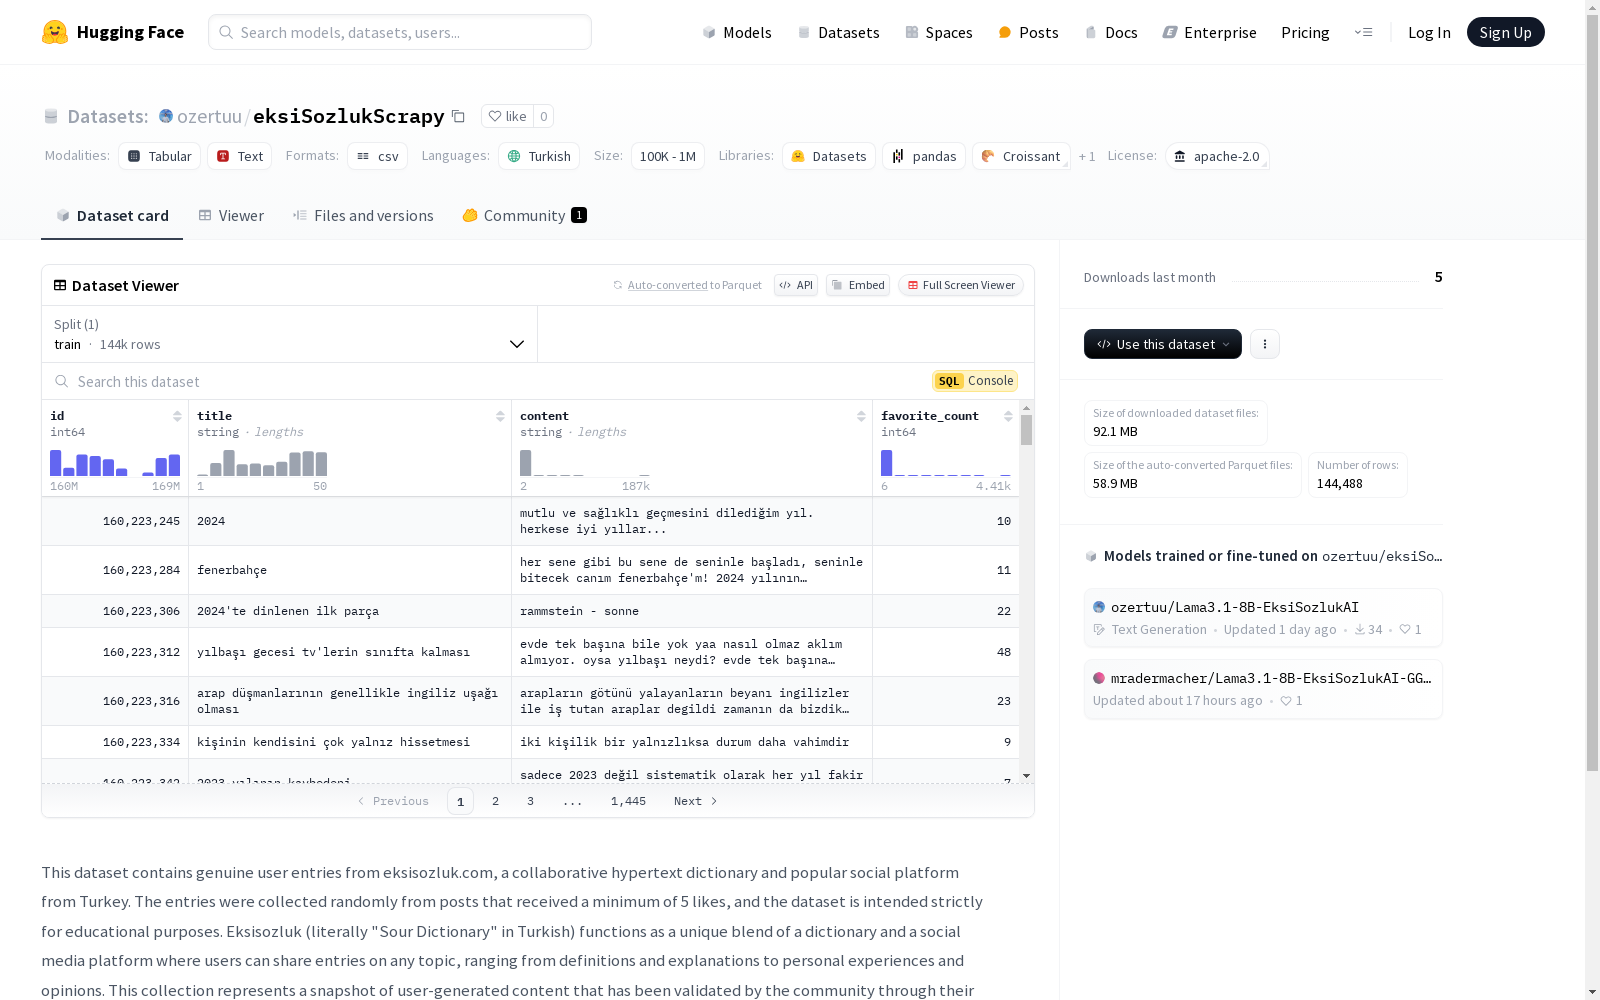Select the Text modality tag
1600x1000 pixels.
(240, 156)
